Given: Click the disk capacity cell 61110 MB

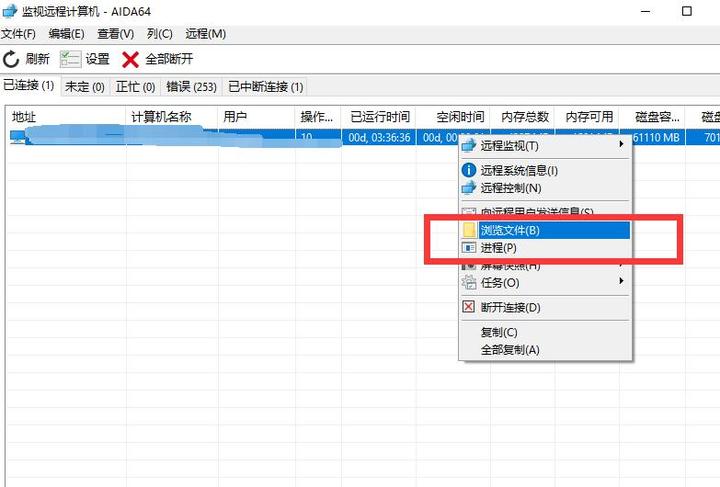Looking at the screenshot, I should pos(656,137).
